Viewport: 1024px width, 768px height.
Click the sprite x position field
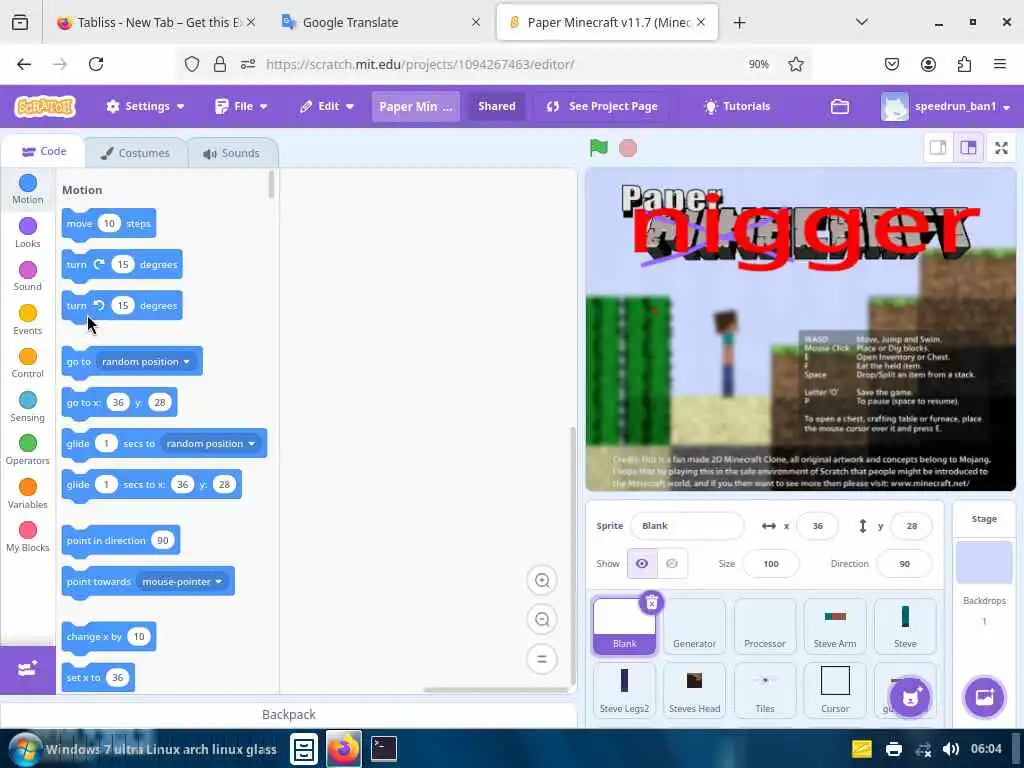tap(818, 526)
